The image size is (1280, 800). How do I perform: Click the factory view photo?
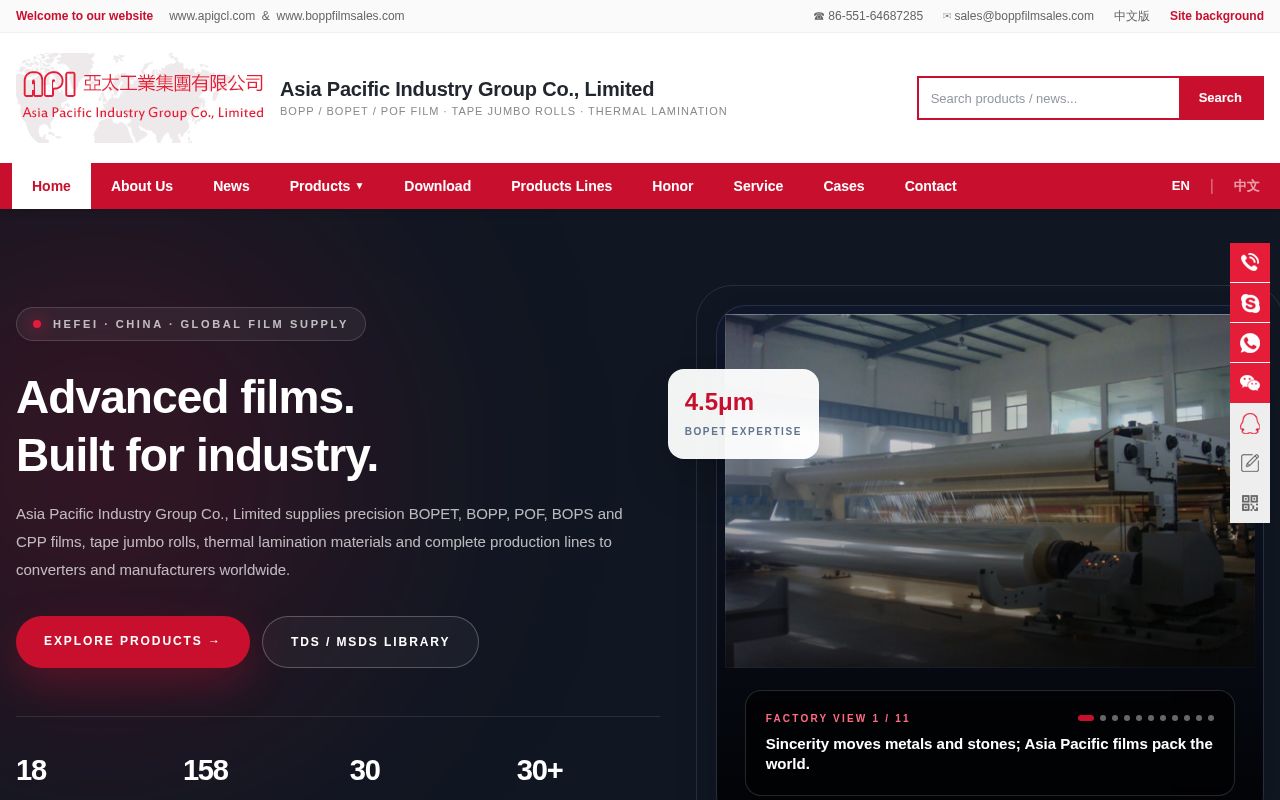tap(990, 491)
